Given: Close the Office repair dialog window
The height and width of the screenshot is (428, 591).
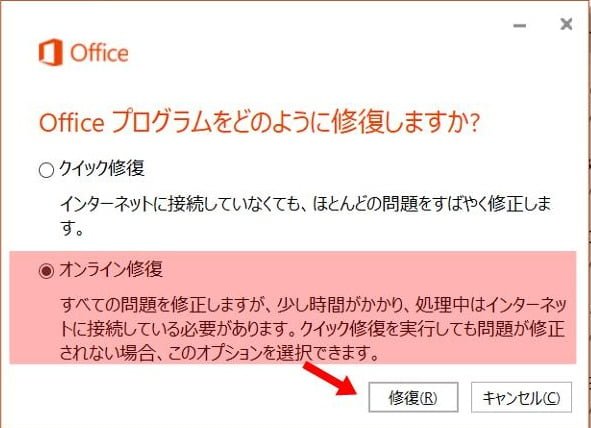Looking at the screenshot, I should click(x=566, y=24).
